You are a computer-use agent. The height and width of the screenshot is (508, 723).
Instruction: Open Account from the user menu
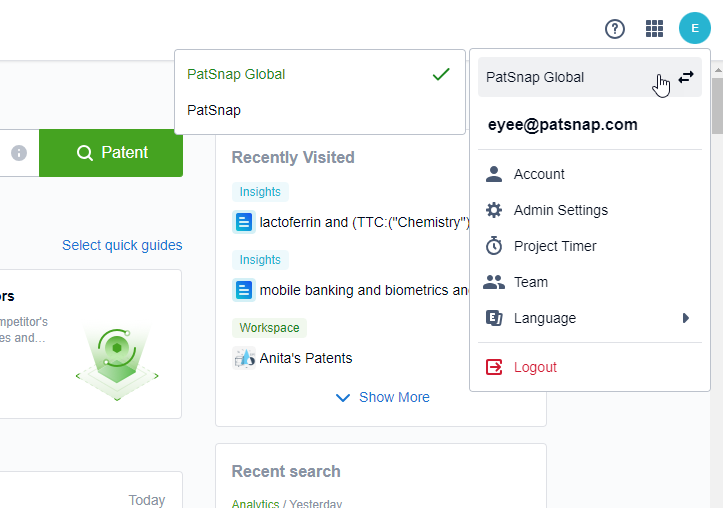coord(539,174)
